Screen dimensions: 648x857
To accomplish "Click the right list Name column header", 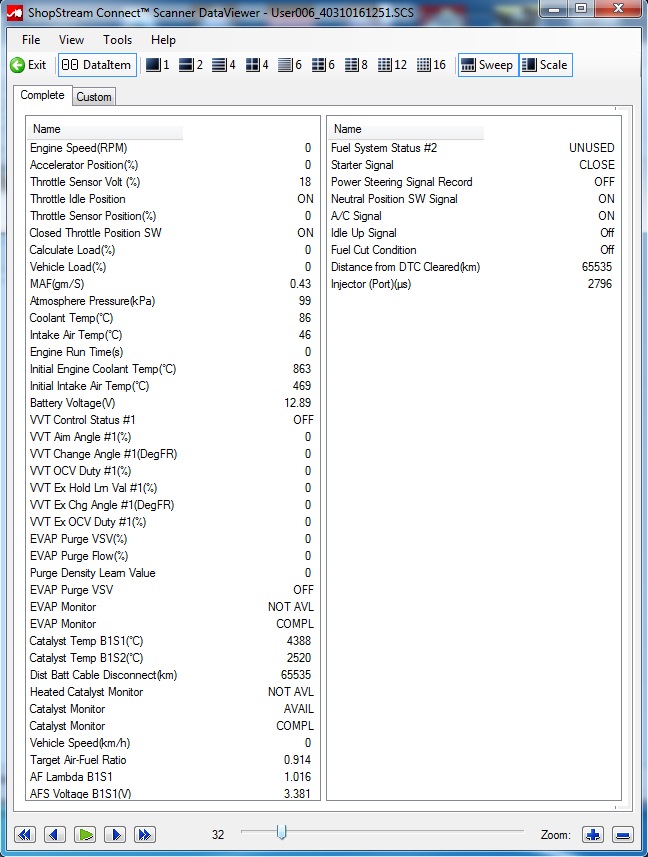I will click(x=406, y=130).
